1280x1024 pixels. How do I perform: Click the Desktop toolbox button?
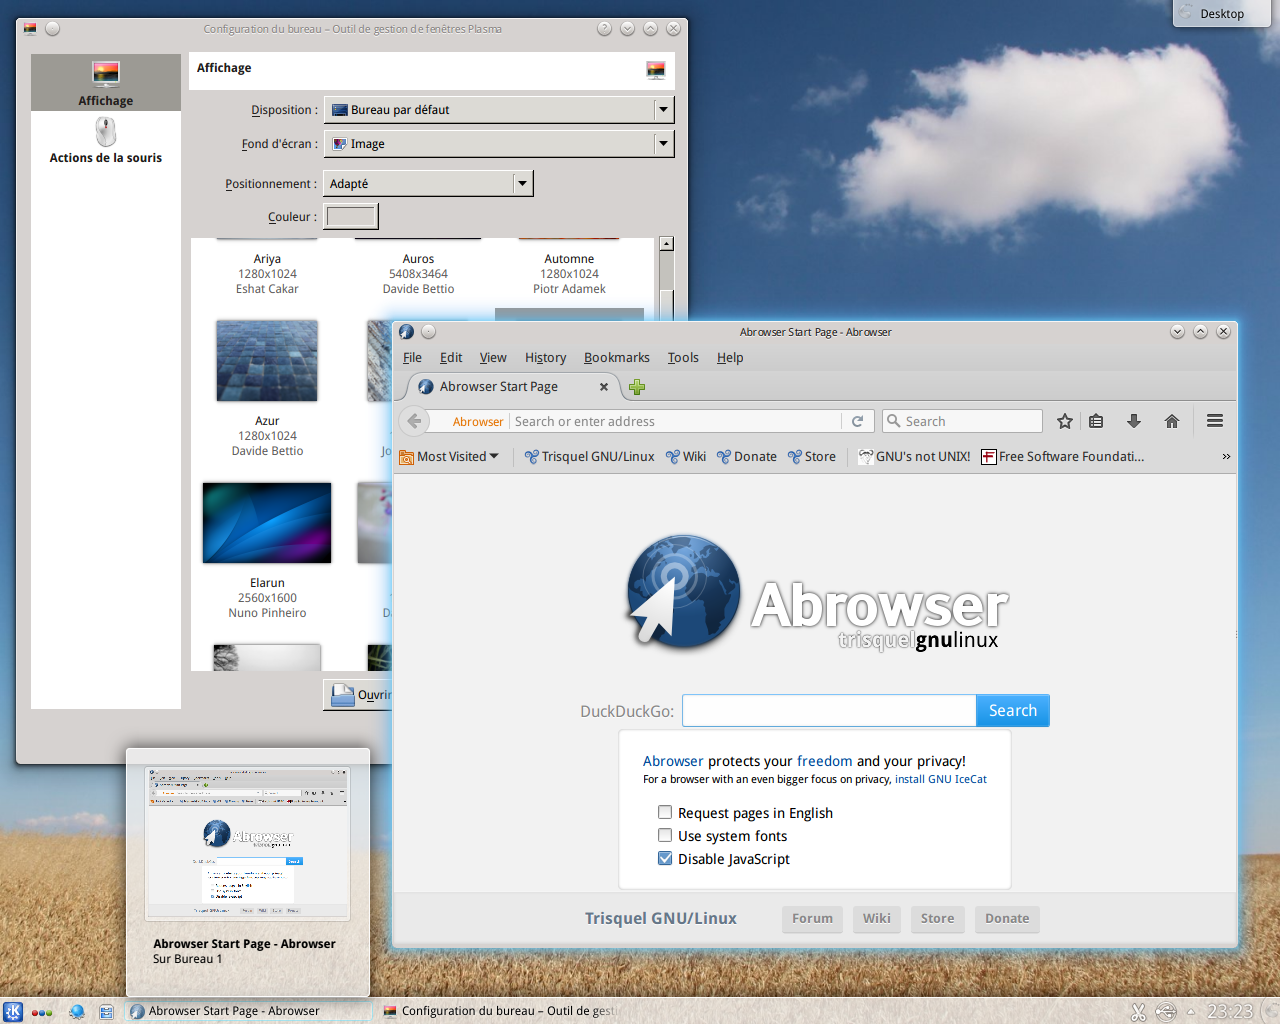point(1221,13)
